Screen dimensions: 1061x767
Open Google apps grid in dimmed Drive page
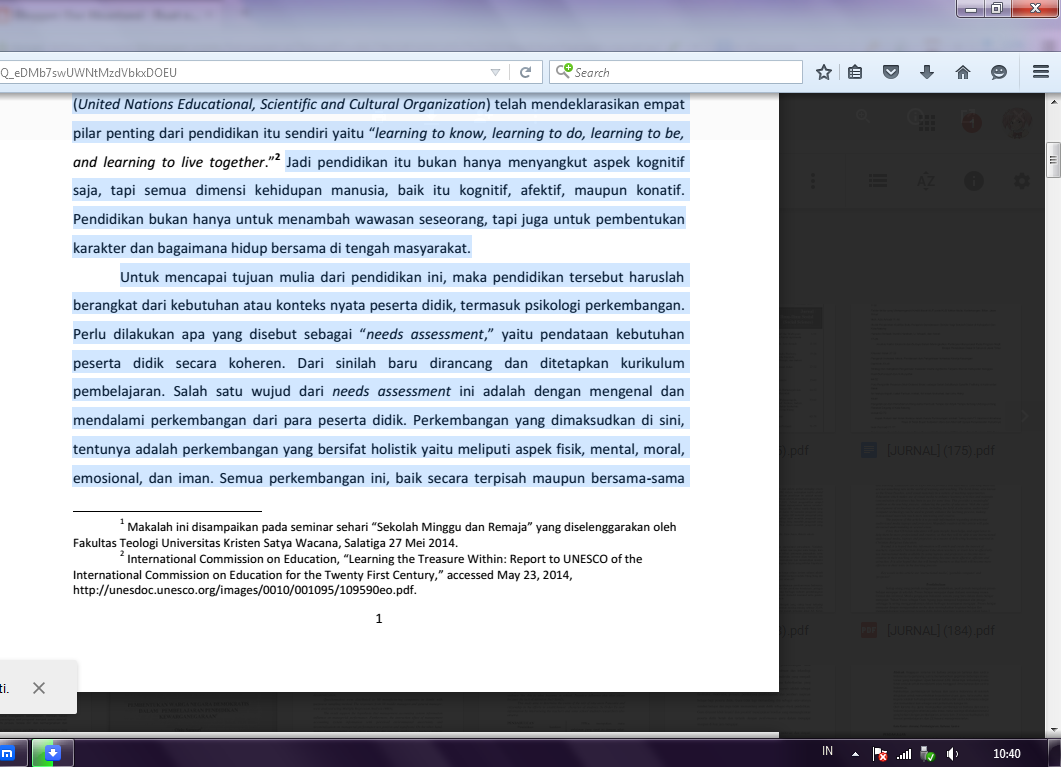926,122
